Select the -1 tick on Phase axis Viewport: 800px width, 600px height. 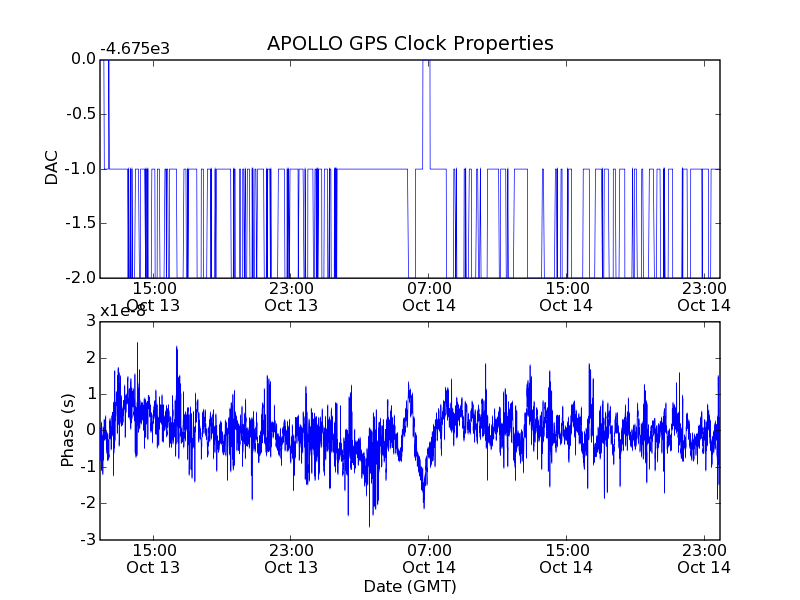(x=88, y=467)
